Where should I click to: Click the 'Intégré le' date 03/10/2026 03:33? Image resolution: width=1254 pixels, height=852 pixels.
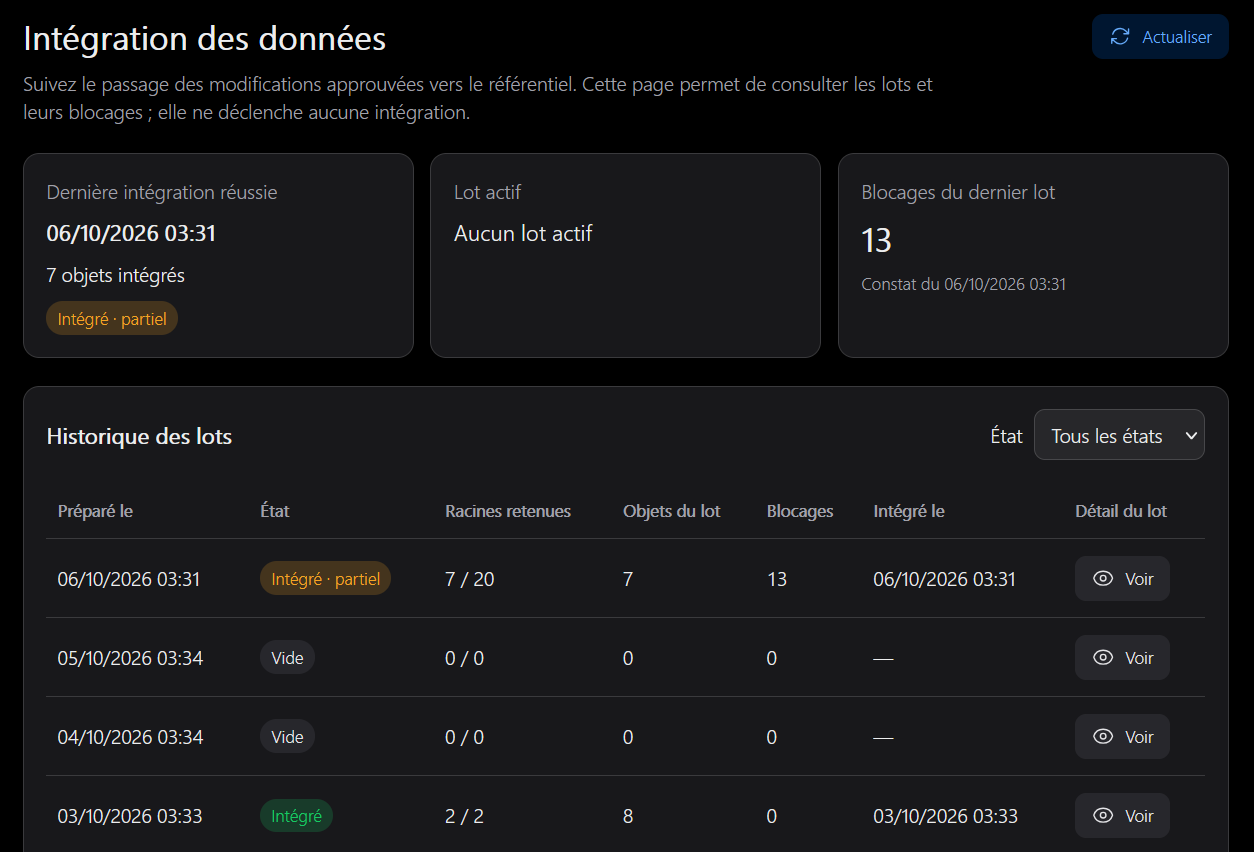coord(945,816)
